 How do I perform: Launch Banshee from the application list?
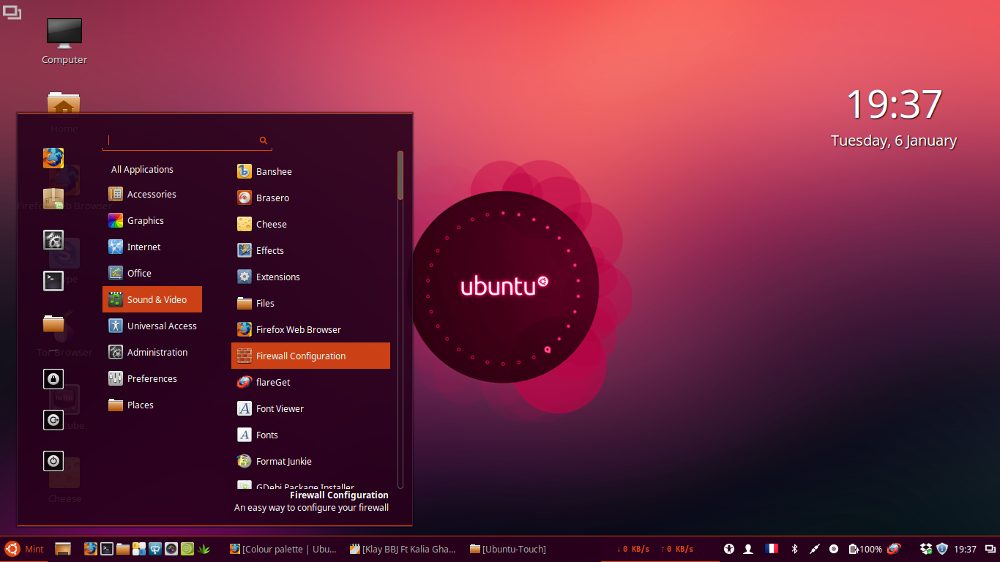[x=311, y=172]
